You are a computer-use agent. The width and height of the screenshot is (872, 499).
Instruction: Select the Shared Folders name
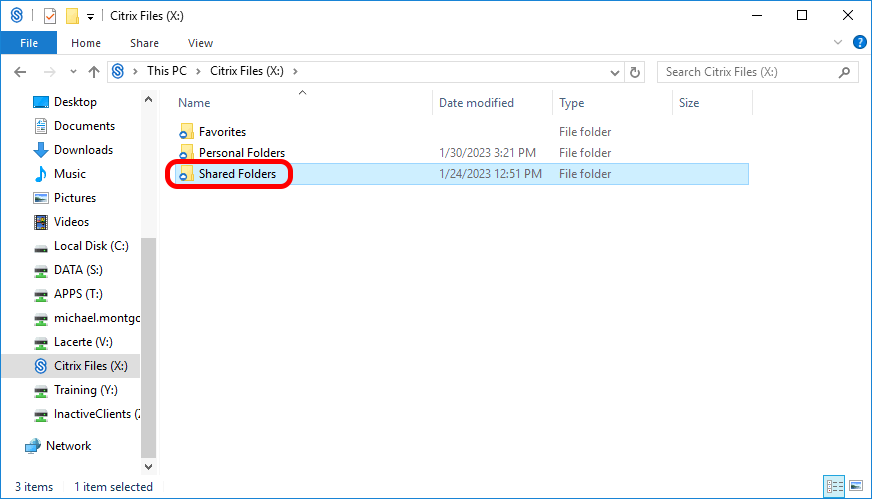click(237, 174)
